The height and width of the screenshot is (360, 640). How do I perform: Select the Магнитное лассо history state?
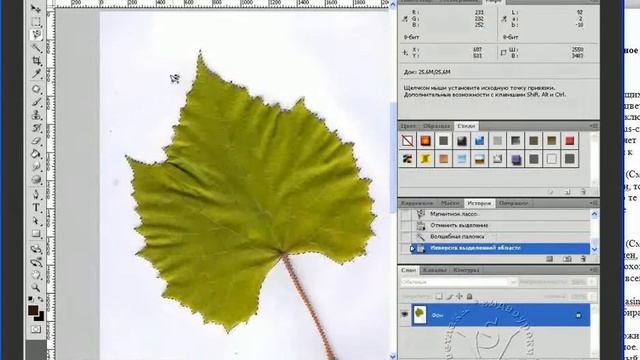(500, 214)
